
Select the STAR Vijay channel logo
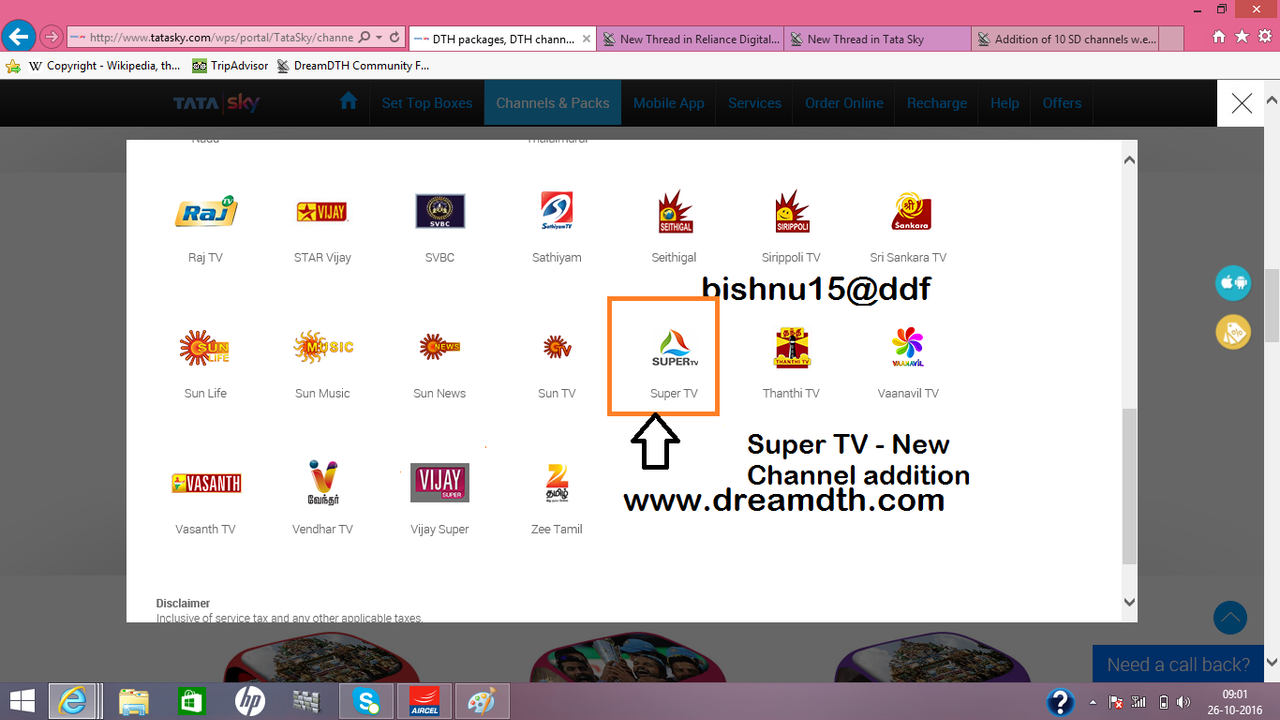tap(322, 212)
